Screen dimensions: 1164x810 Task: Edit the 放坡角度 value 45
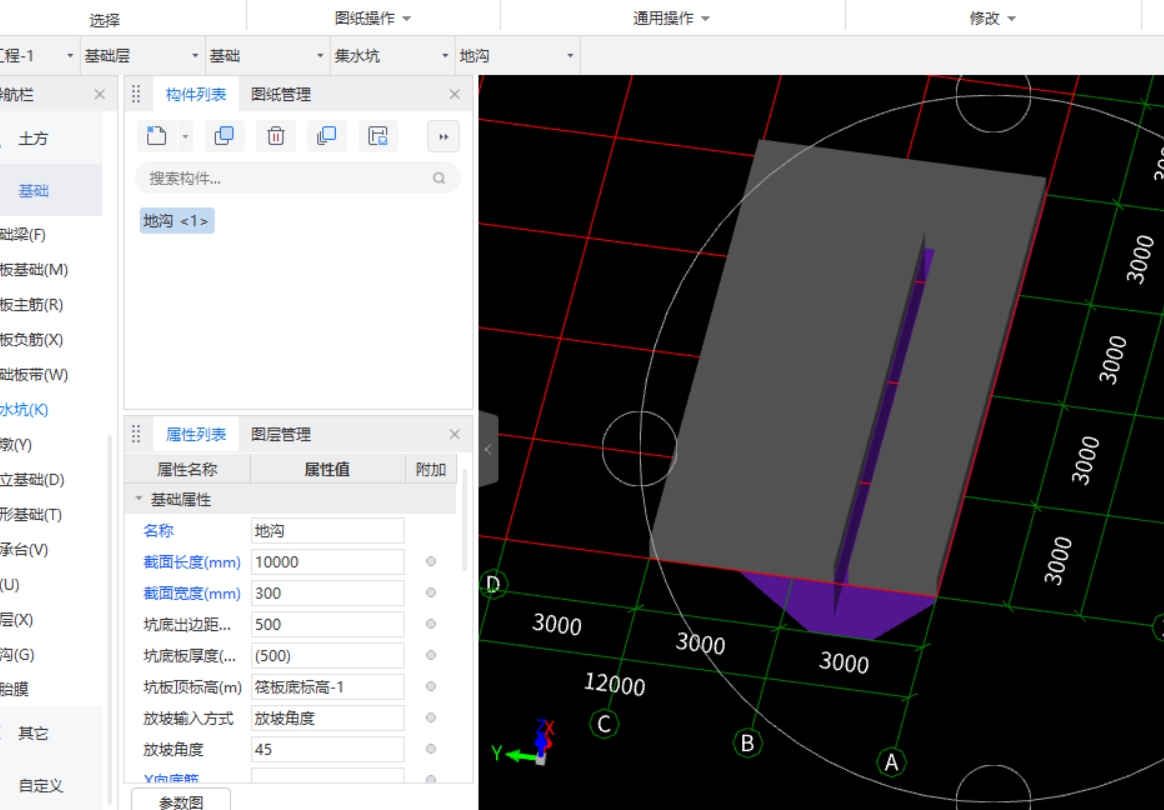click(x=327, y=749)
